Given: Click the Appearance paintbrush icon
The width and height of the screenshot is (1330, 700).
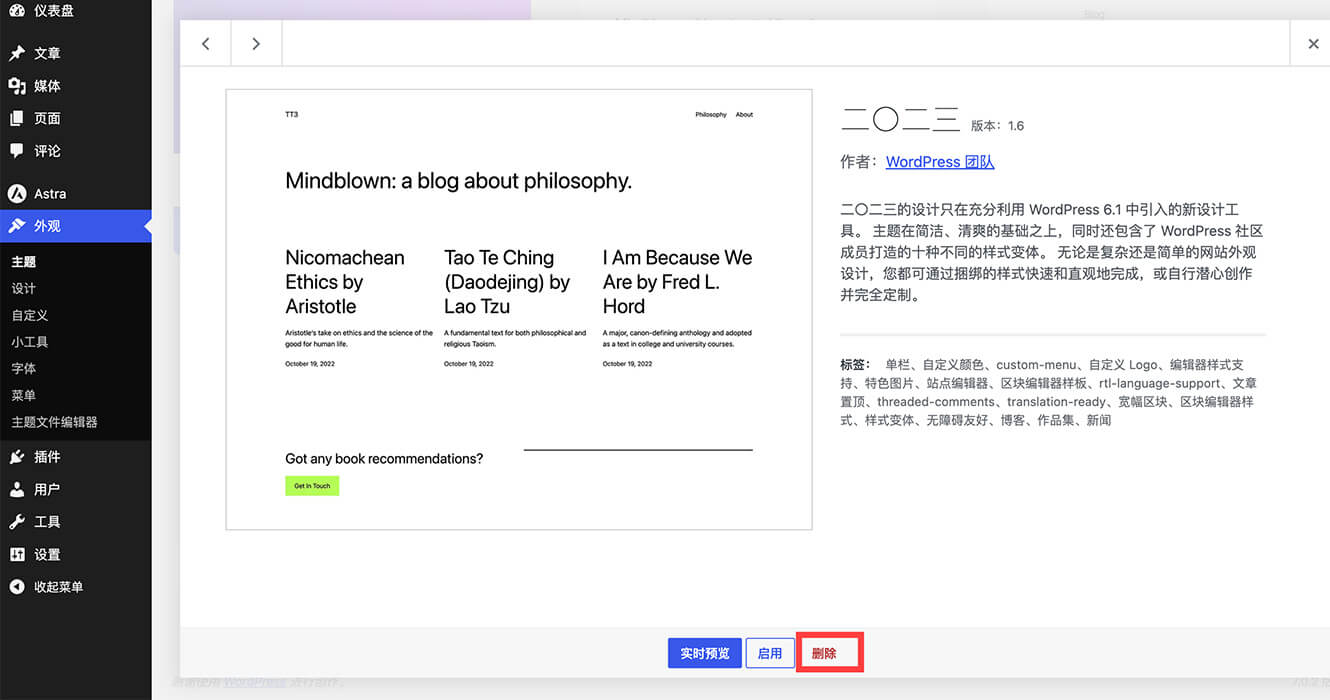Looking at the screenshot, I should (17, 226).
